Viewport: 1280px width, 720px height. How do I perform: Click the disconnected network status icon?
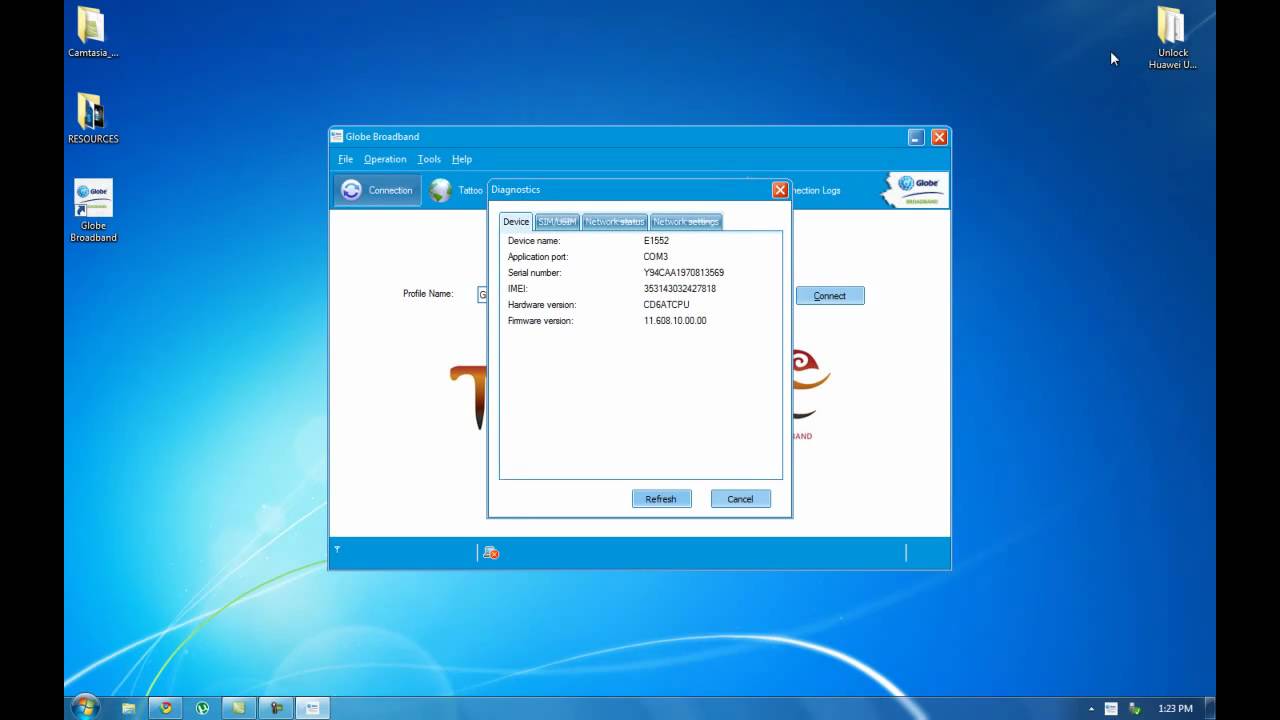coord(490,552)
